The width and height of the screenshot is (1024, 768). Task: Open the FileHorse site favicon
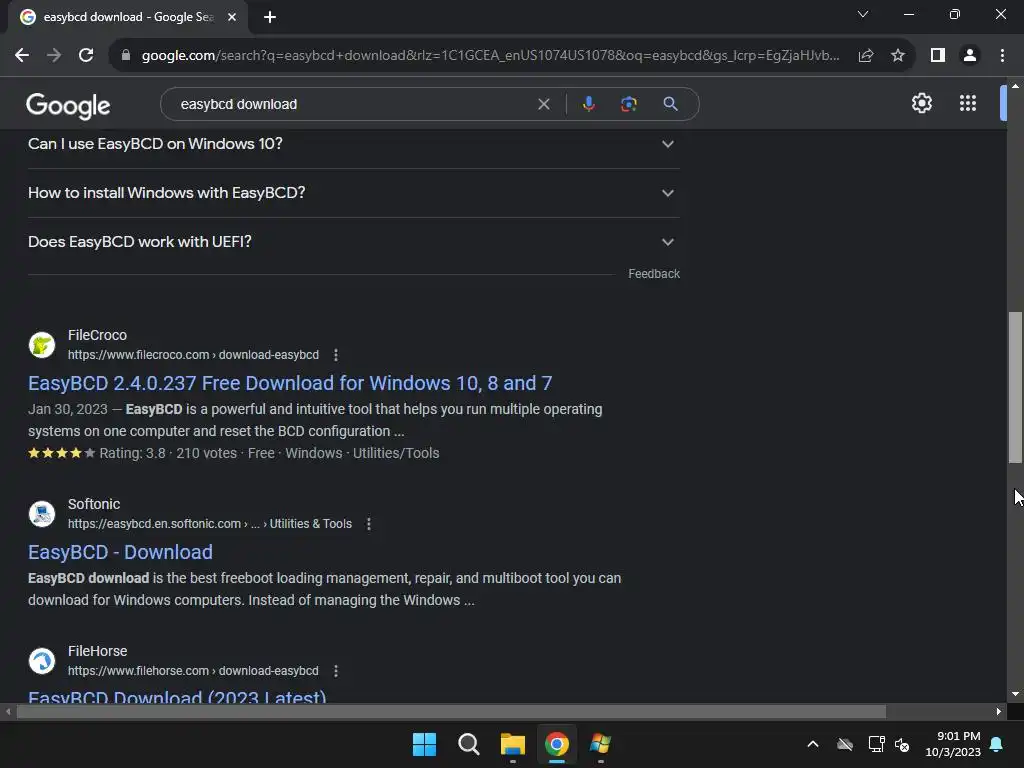point(42,661)
